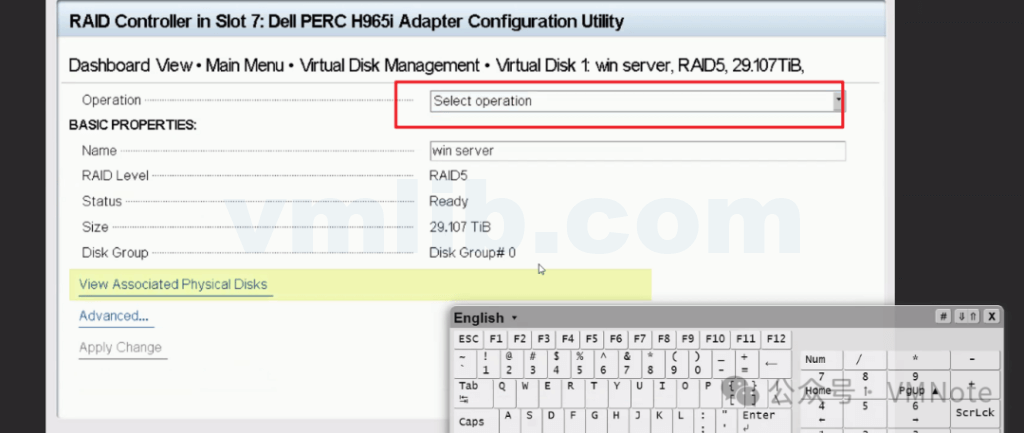
Task: Open the Advanced... settings link
Action: (113, 316)
